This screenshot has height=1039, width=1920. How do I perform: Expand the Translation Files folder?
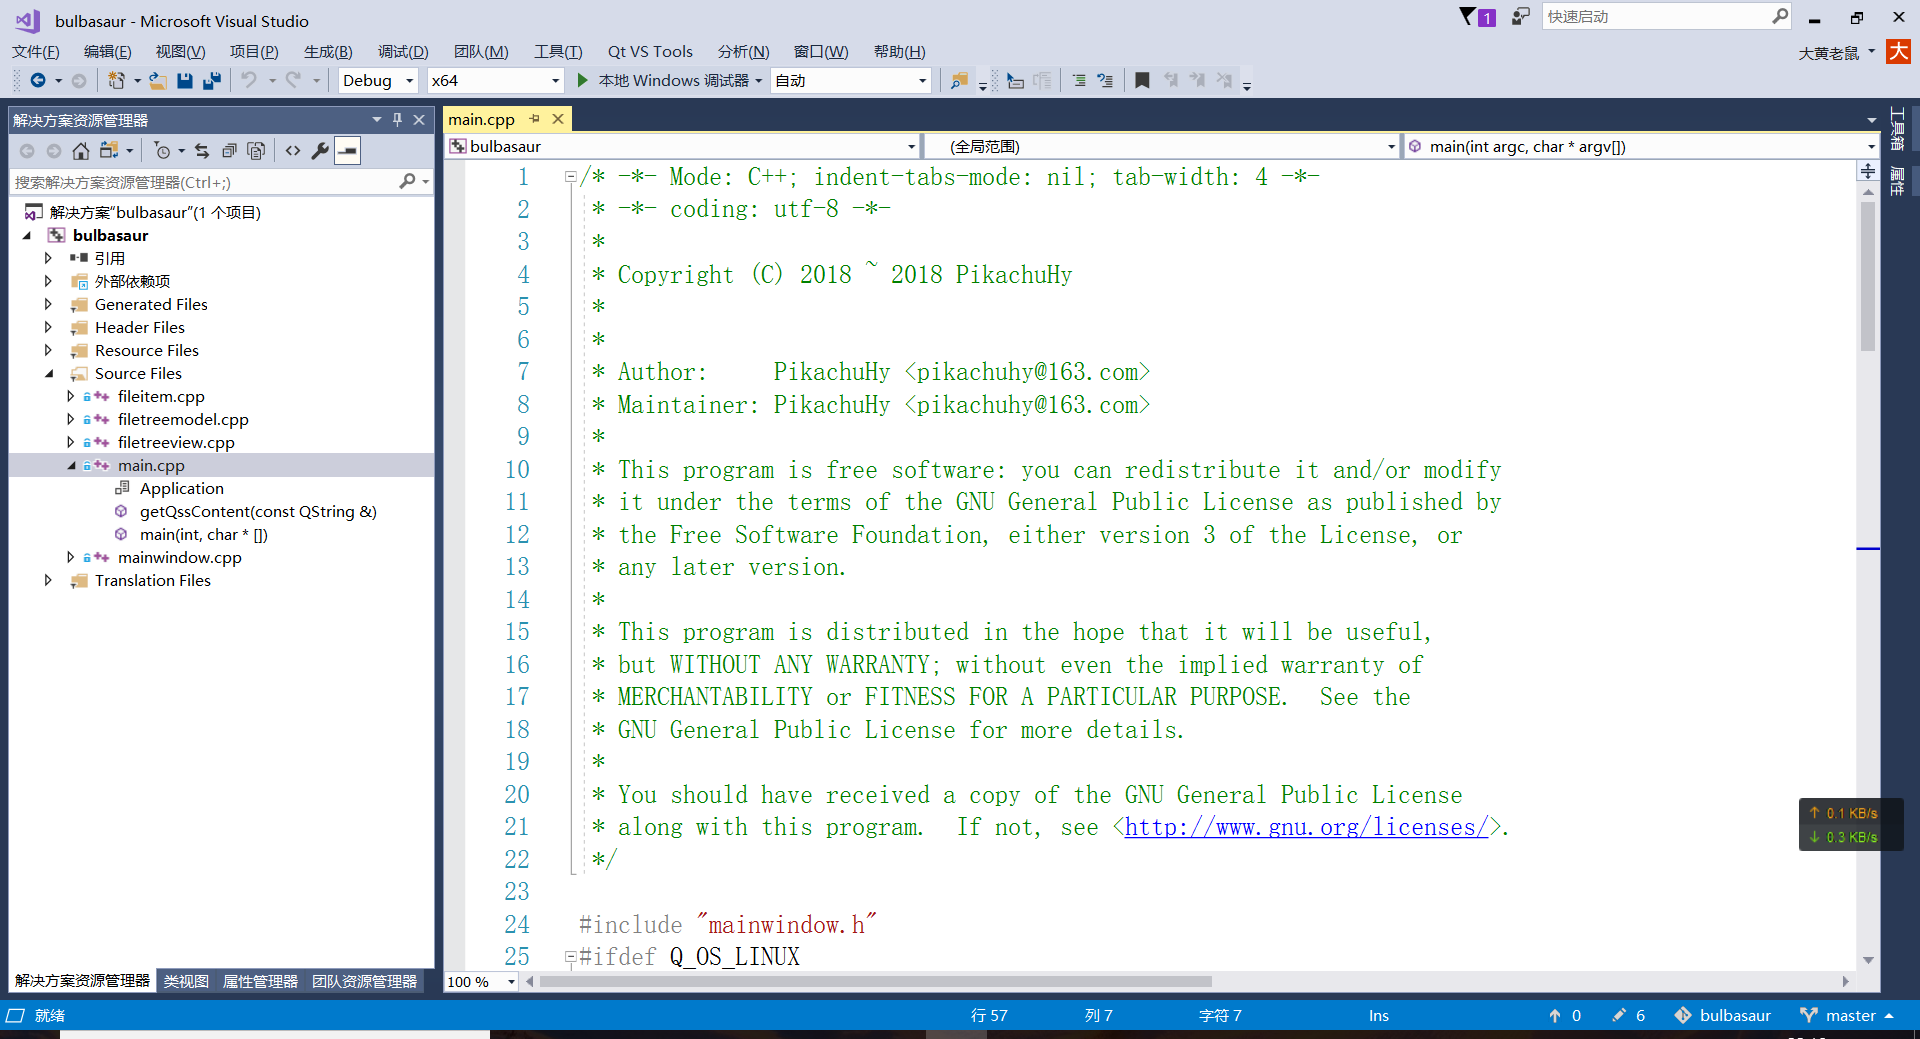click(x=48, y=580)
